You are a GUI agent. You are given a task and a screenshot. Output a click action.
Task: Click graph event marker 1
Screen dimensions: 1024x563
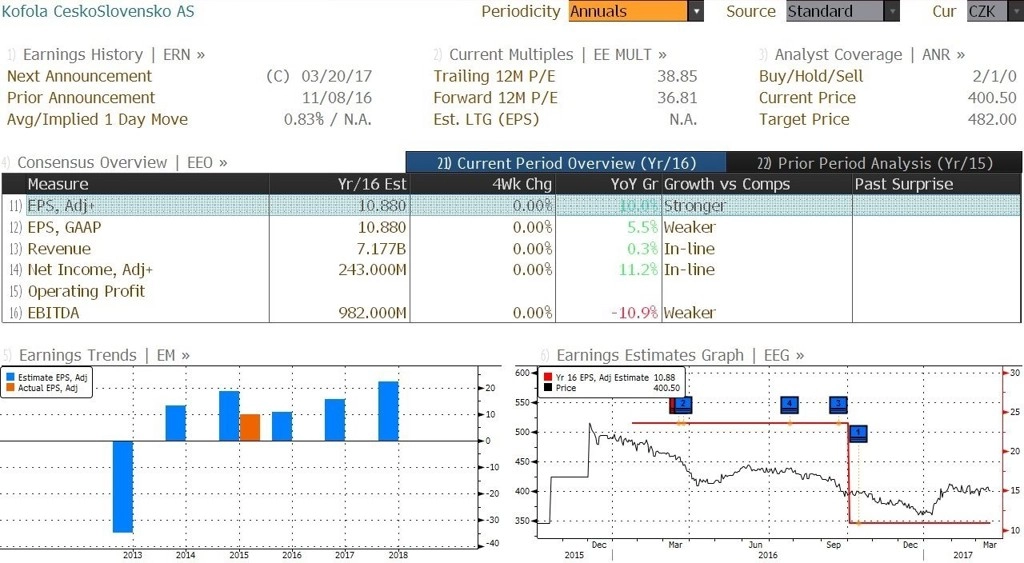(858, 433)
